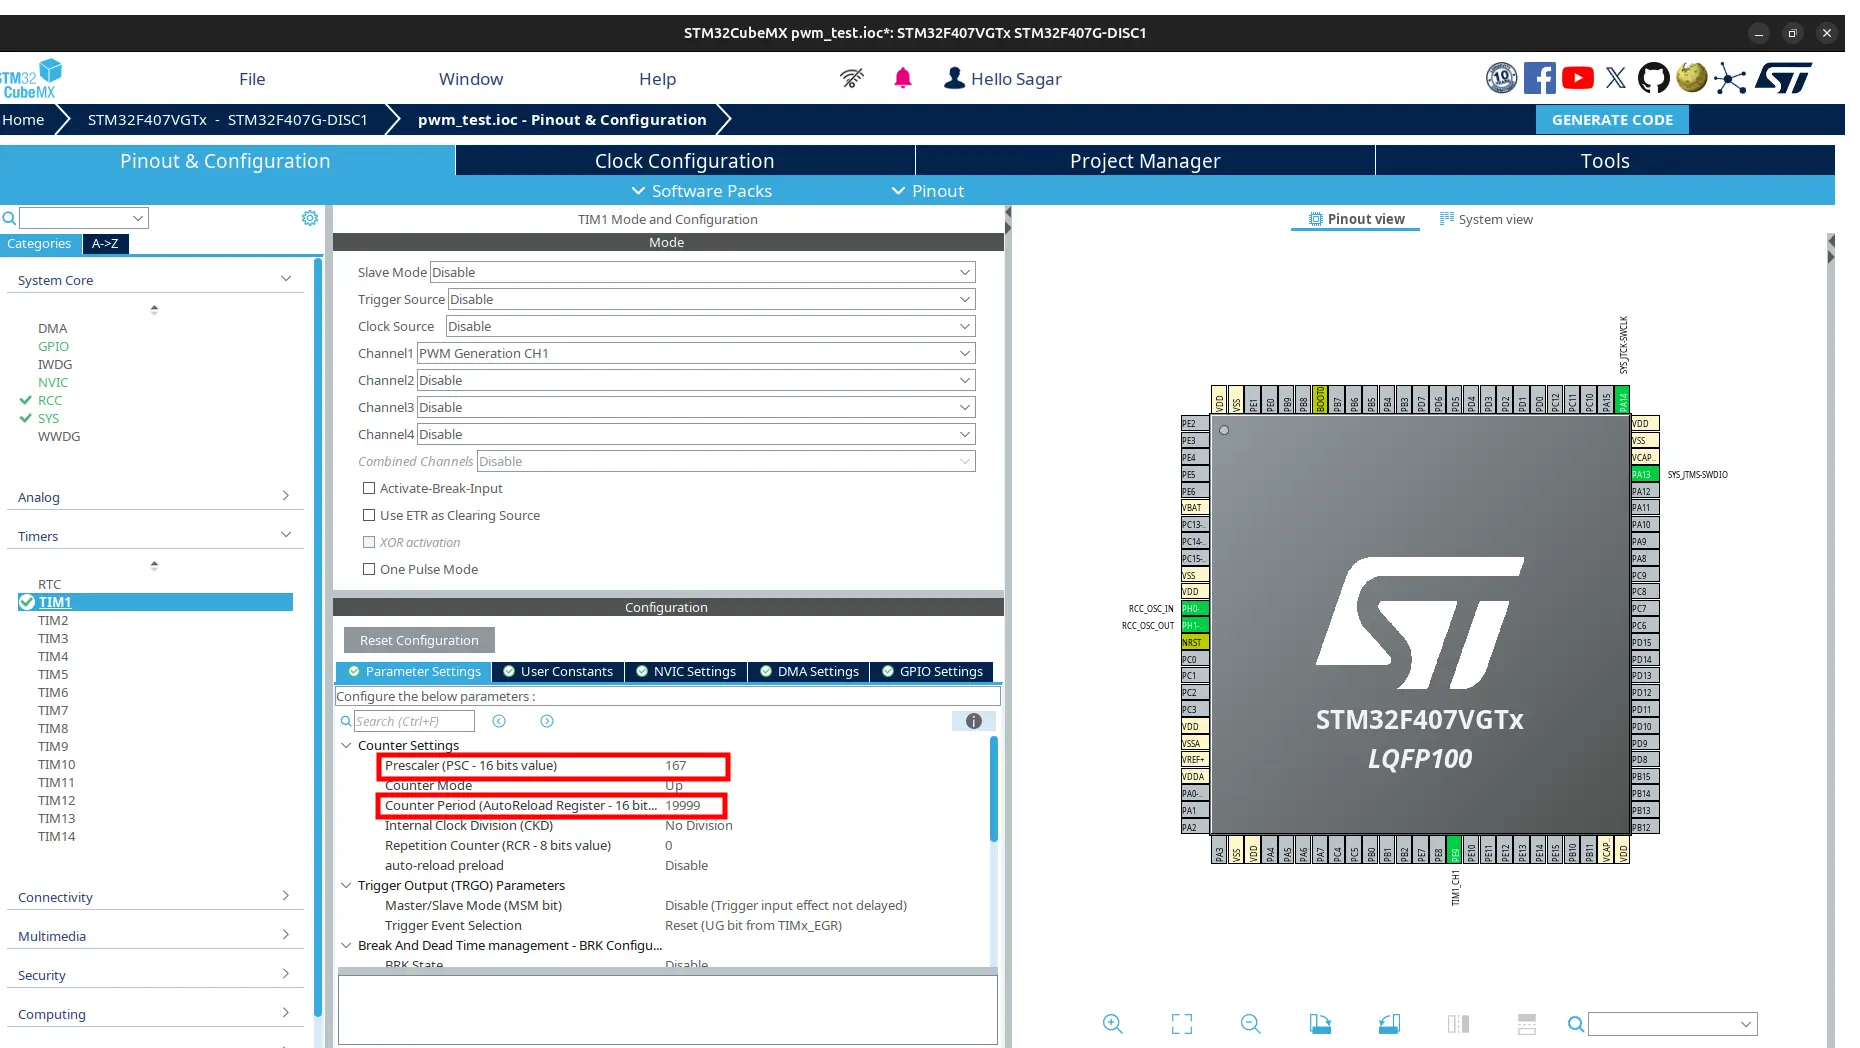The width and height of the screenshot is (1860, 1048).
Task: Open the Window menu
Action: tap(471, 79)
